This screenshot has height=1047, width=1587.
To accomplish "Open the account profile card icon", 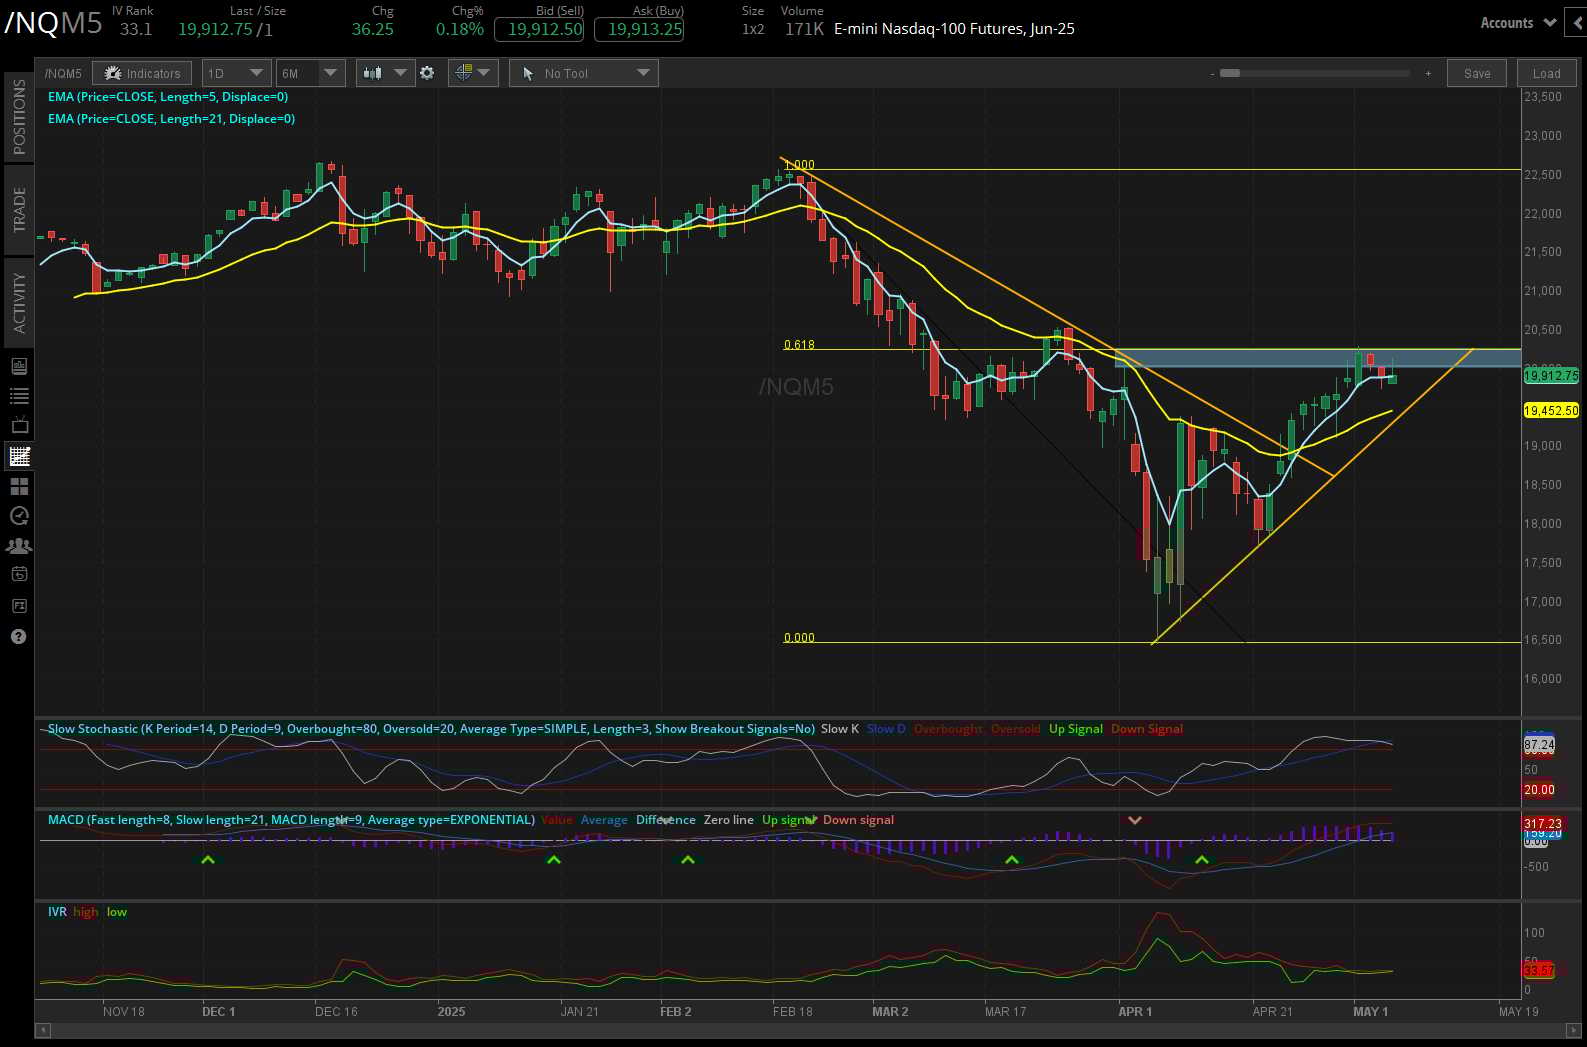I will tap(18, 606).
